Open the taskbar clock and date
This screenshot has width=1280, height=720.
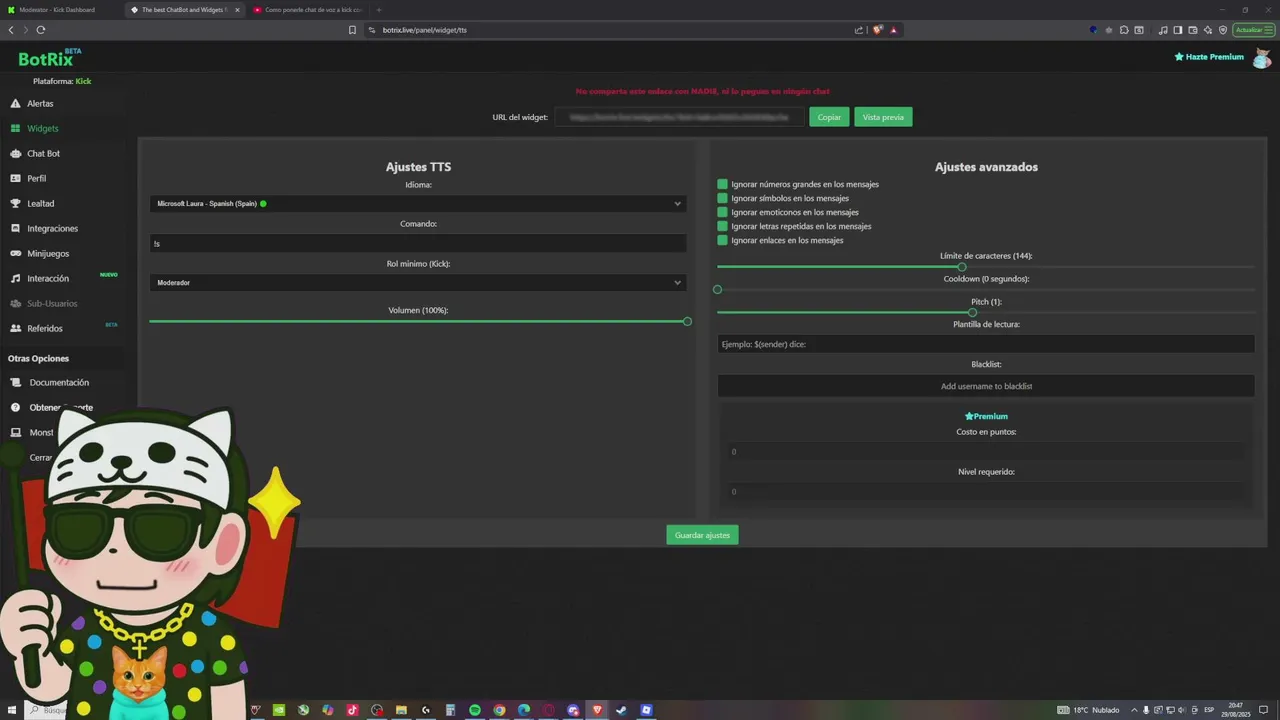[1236, 710]
